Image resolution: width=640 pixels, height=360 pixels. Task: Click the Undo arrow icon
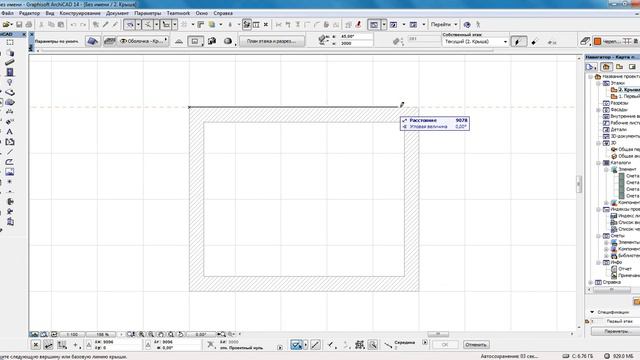click(73, 25)
